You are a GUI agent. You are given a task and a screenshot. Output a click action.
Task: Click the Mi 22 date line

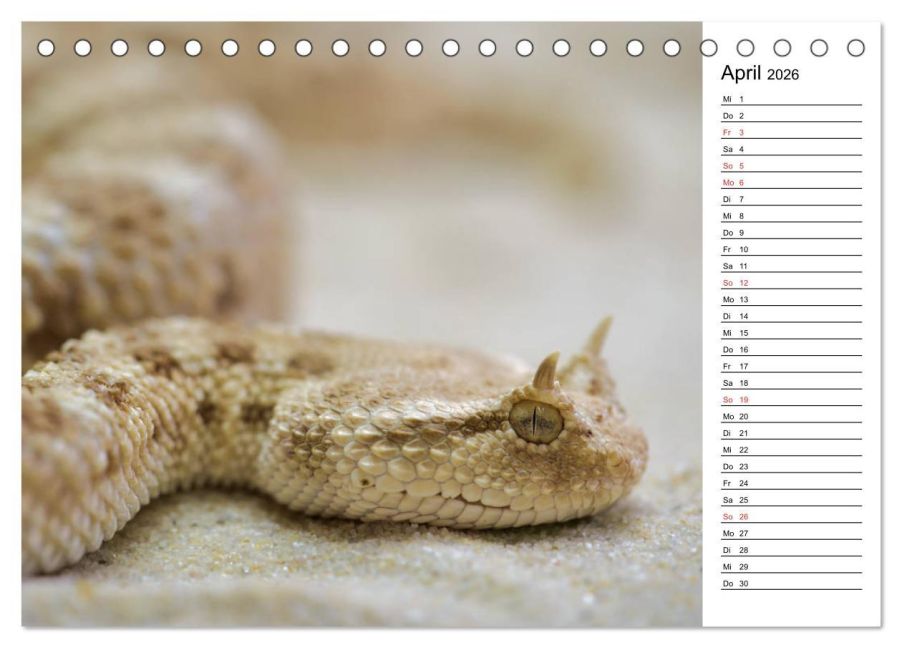click(x=790, y=450)
